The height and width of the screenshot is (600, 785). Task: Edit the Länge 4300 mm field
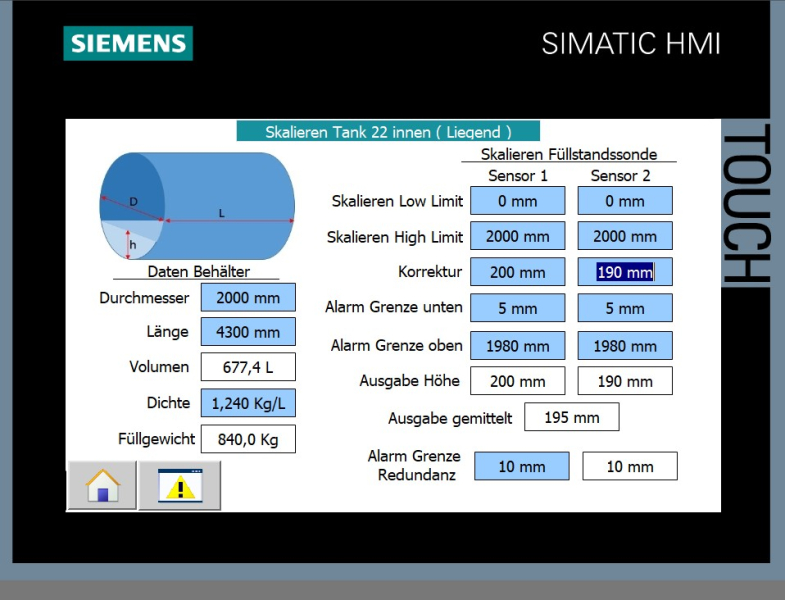[248, 332]
